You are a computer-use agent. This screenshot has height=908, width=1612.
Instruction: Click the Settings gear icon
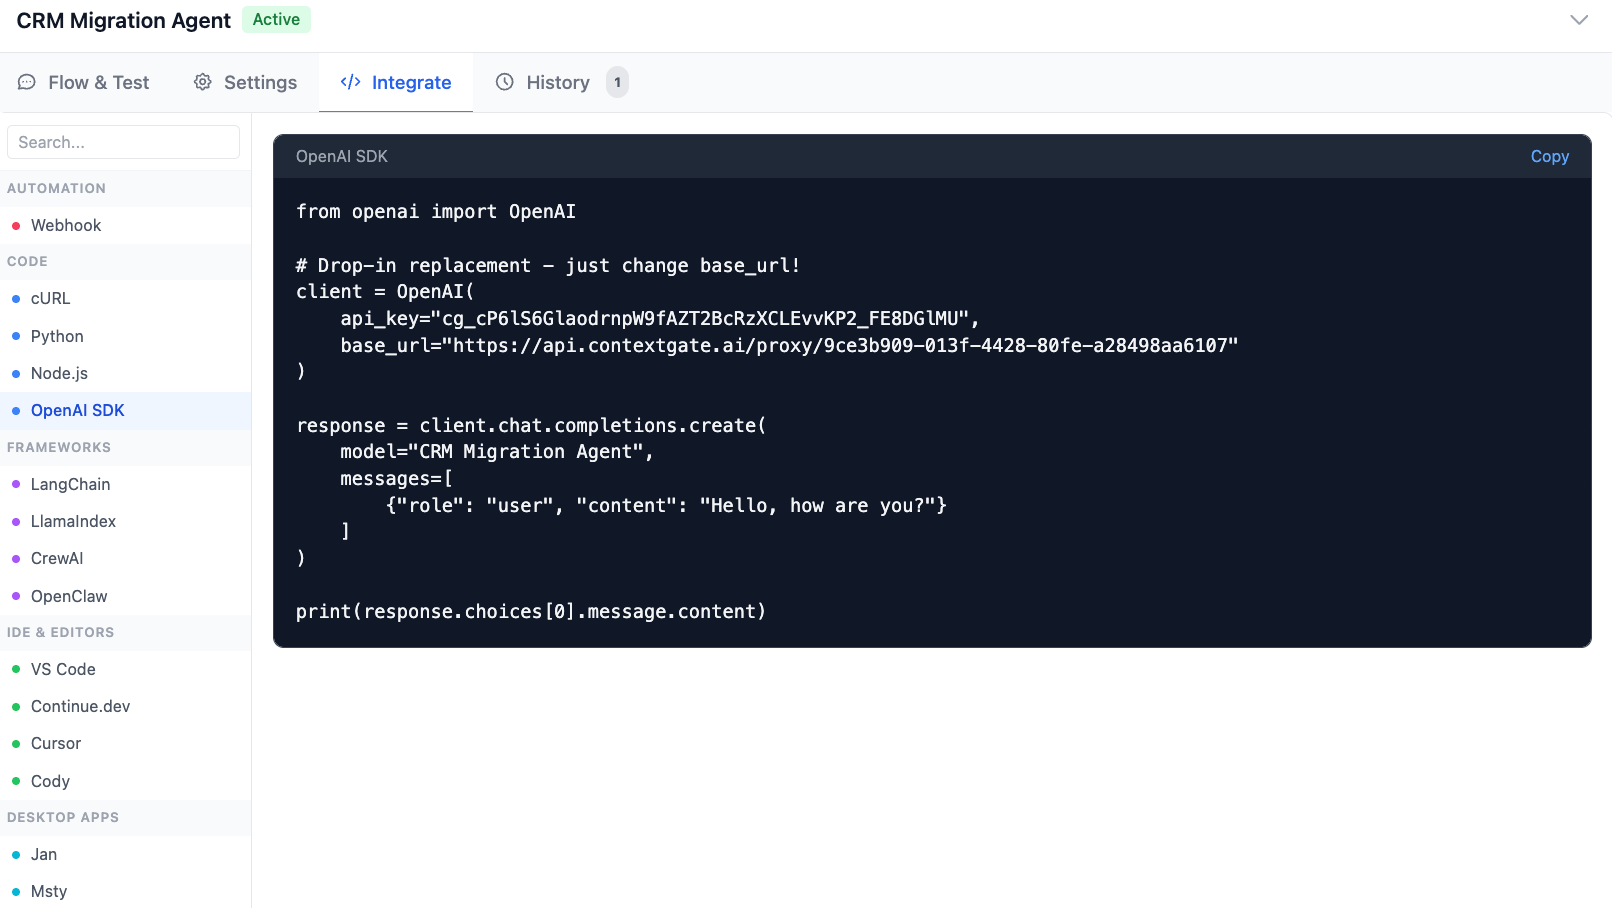(x=203, y=82)
